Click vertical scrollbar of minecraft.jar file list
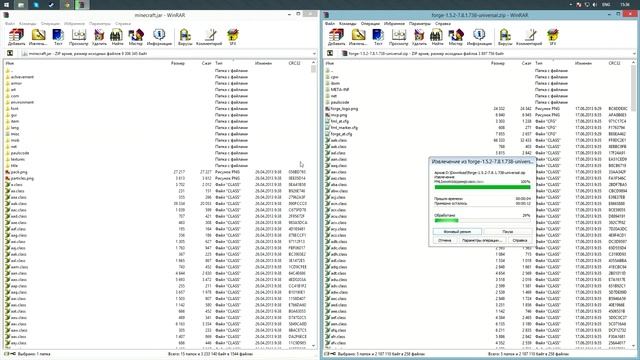This screenshot has width=640, height=360. point(313,204)
